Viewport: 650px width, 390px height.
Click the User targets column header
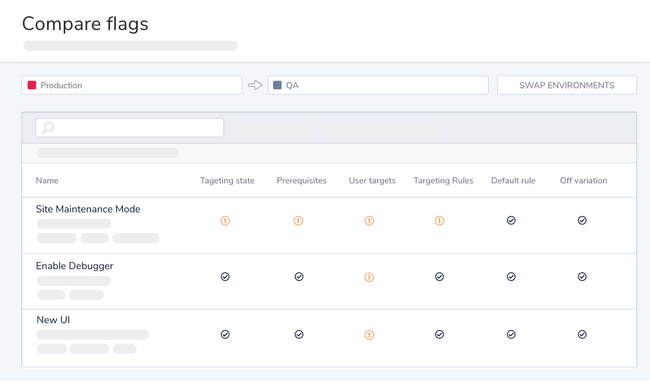[x=372, y=181]
